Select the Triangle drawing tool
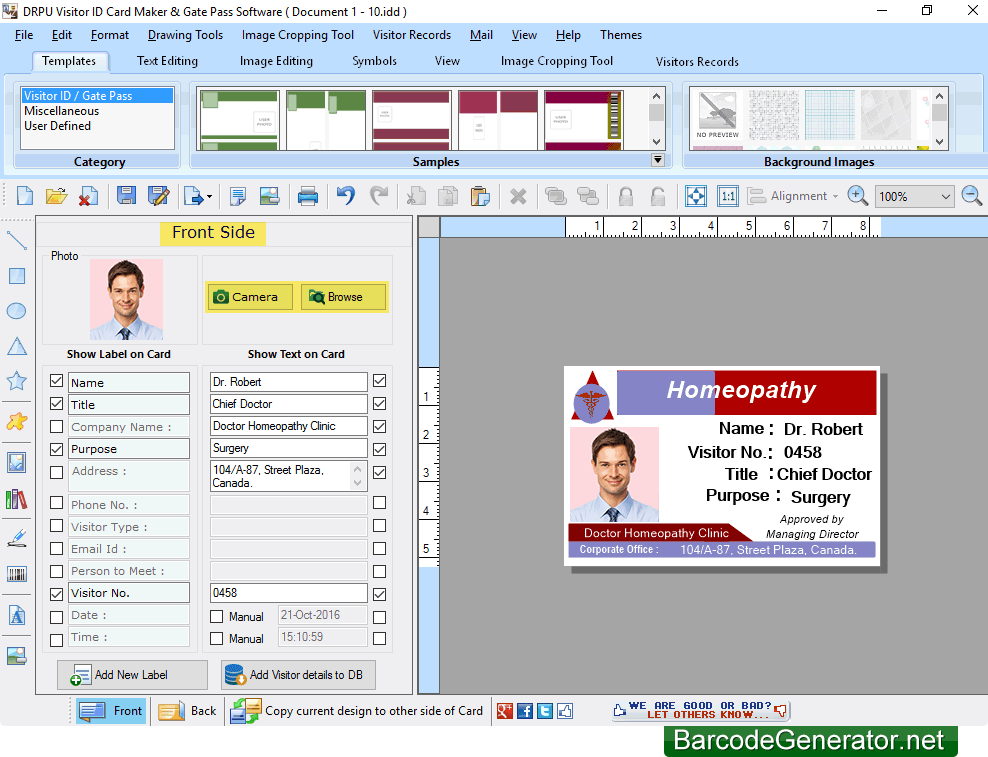 (16, 346)
